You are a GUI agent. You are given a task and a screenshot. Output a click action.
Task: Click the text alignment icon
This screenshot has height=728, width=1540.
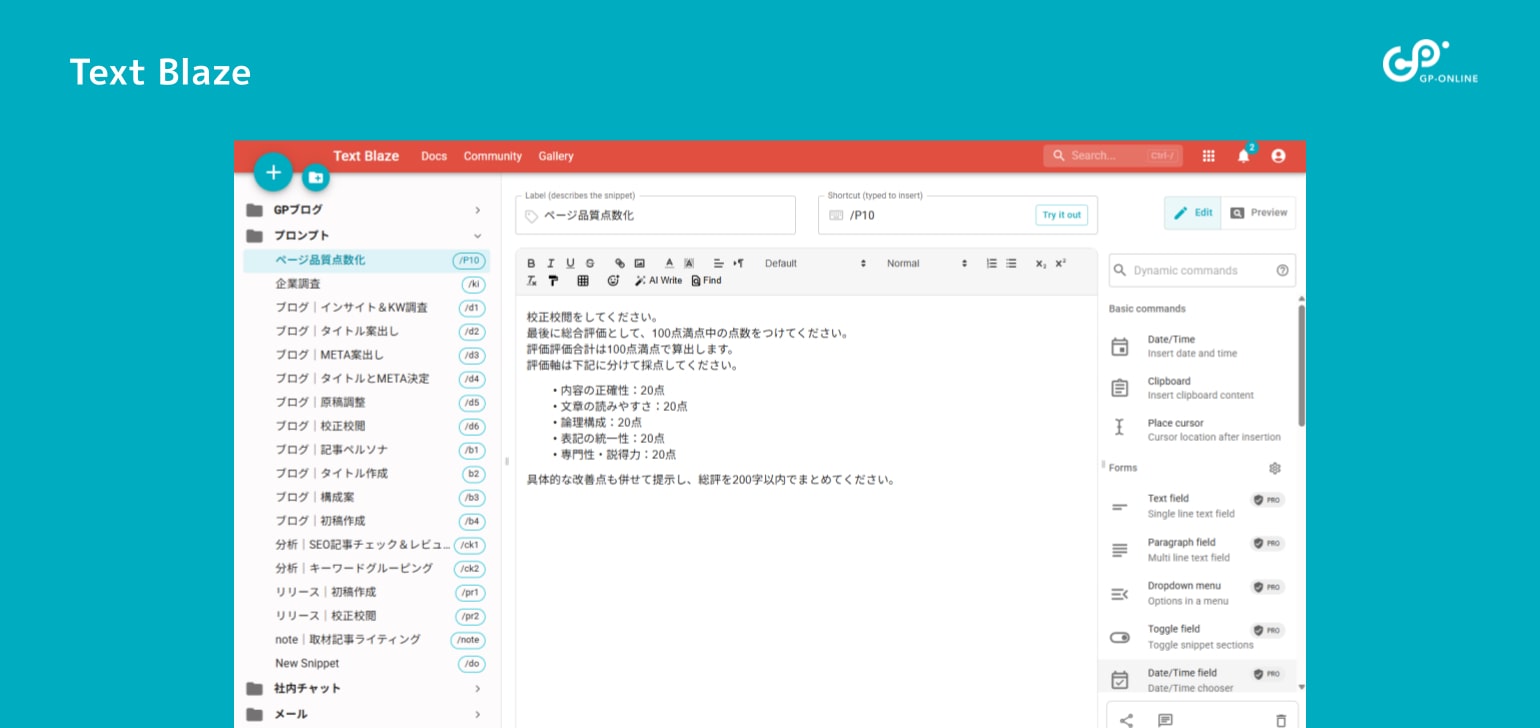(718, 263)
